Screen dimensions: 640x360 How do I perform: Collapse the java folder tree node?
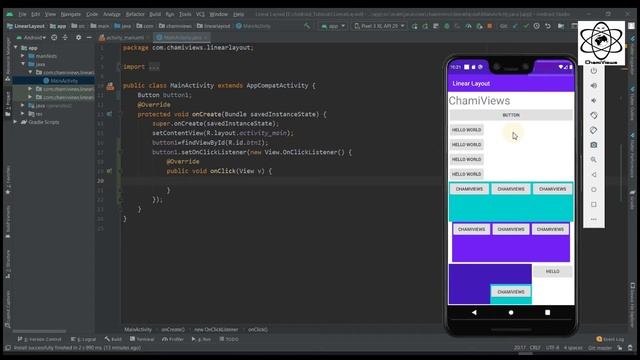[x=23, y=64]
